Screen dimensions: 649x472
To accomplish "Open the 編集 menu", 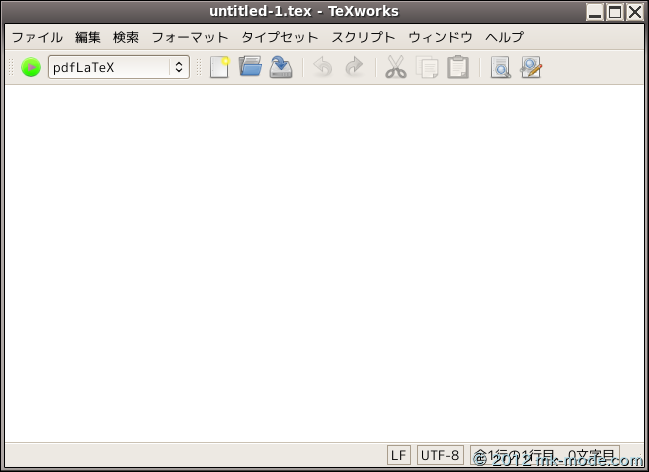I will [88, 37].
